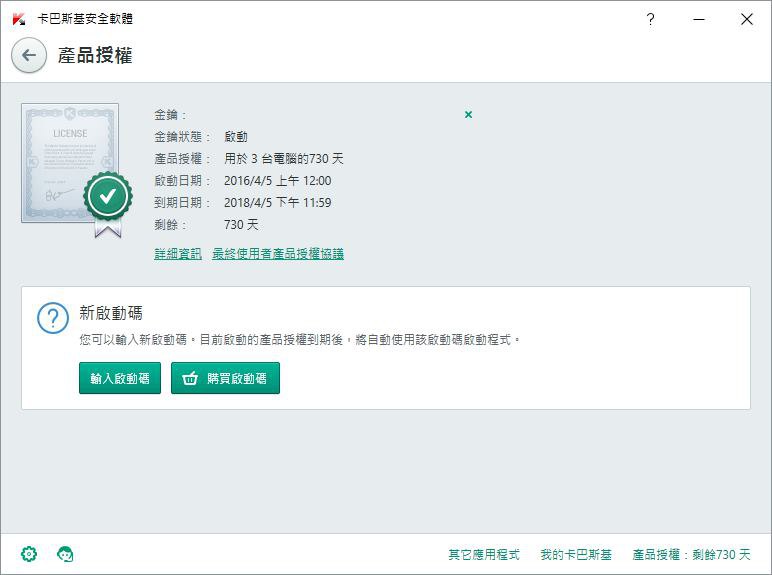Screen dimensions: 772x575
Task: Remove the key with green X
Action: [x=468, y=115]
